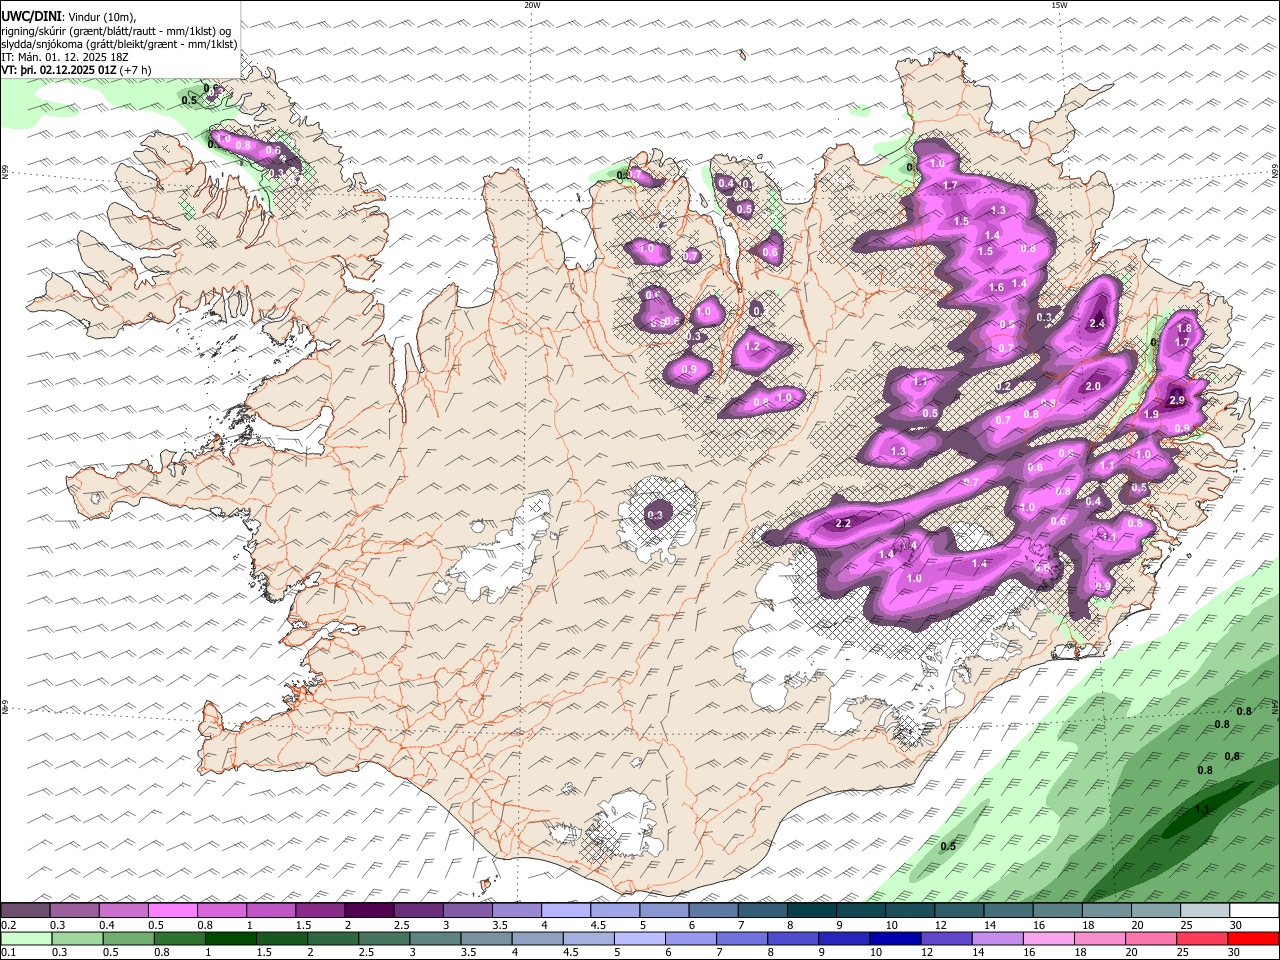Click the 1.9 snowfall value on the map
Image resolution: width=1280 pixels, height=960 pixels.
coord(1151,414)
